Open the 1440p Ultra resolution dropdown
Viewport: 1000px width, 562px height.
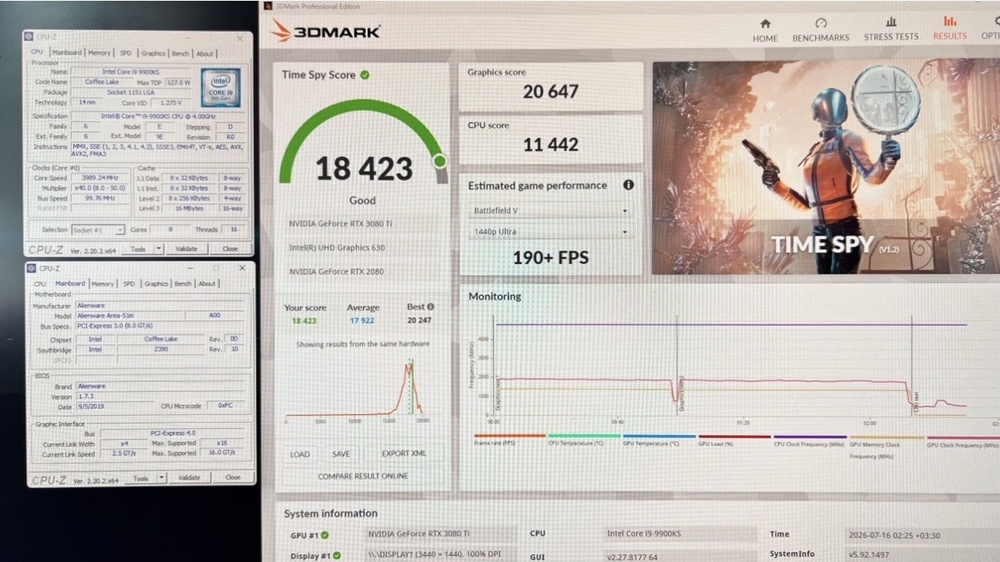pyautogui.click(x=550, y=232)
